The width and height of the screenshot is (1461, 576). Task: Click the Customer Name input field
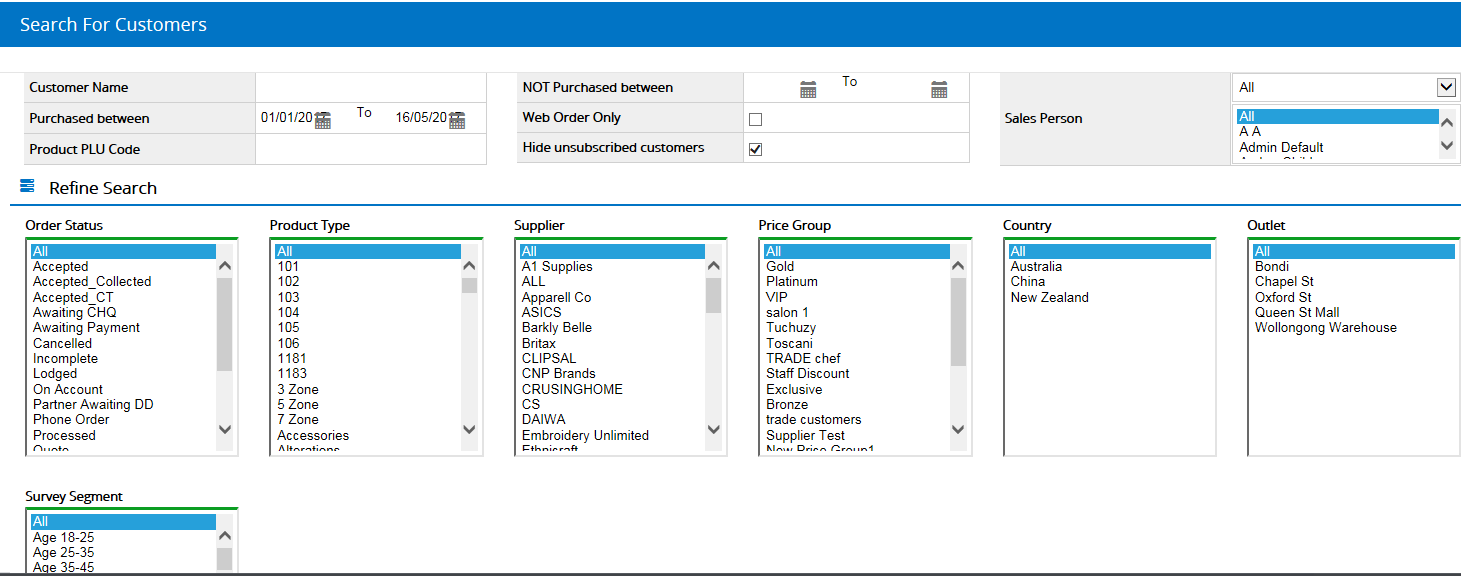pos(370,88)
